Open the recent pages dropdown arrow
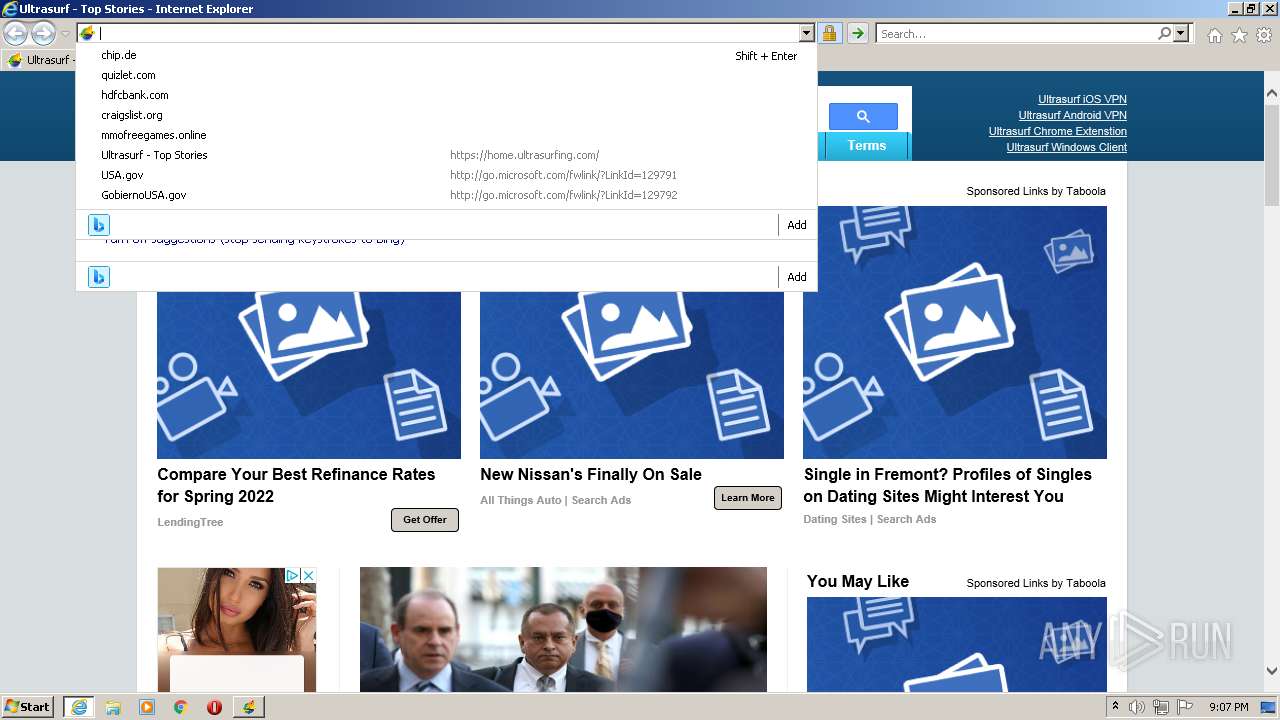This screenshot has height=720, width=1280. click(x=66, y=34)
